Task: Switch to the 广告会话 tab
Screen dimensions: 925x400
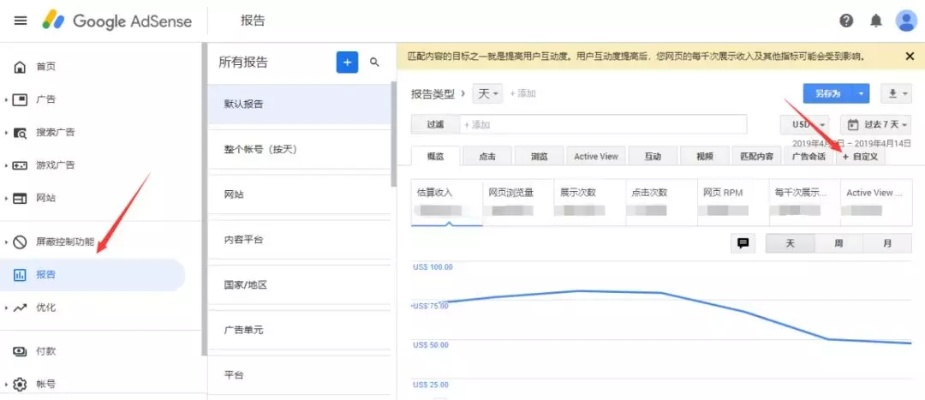Action: click(808, 156)
